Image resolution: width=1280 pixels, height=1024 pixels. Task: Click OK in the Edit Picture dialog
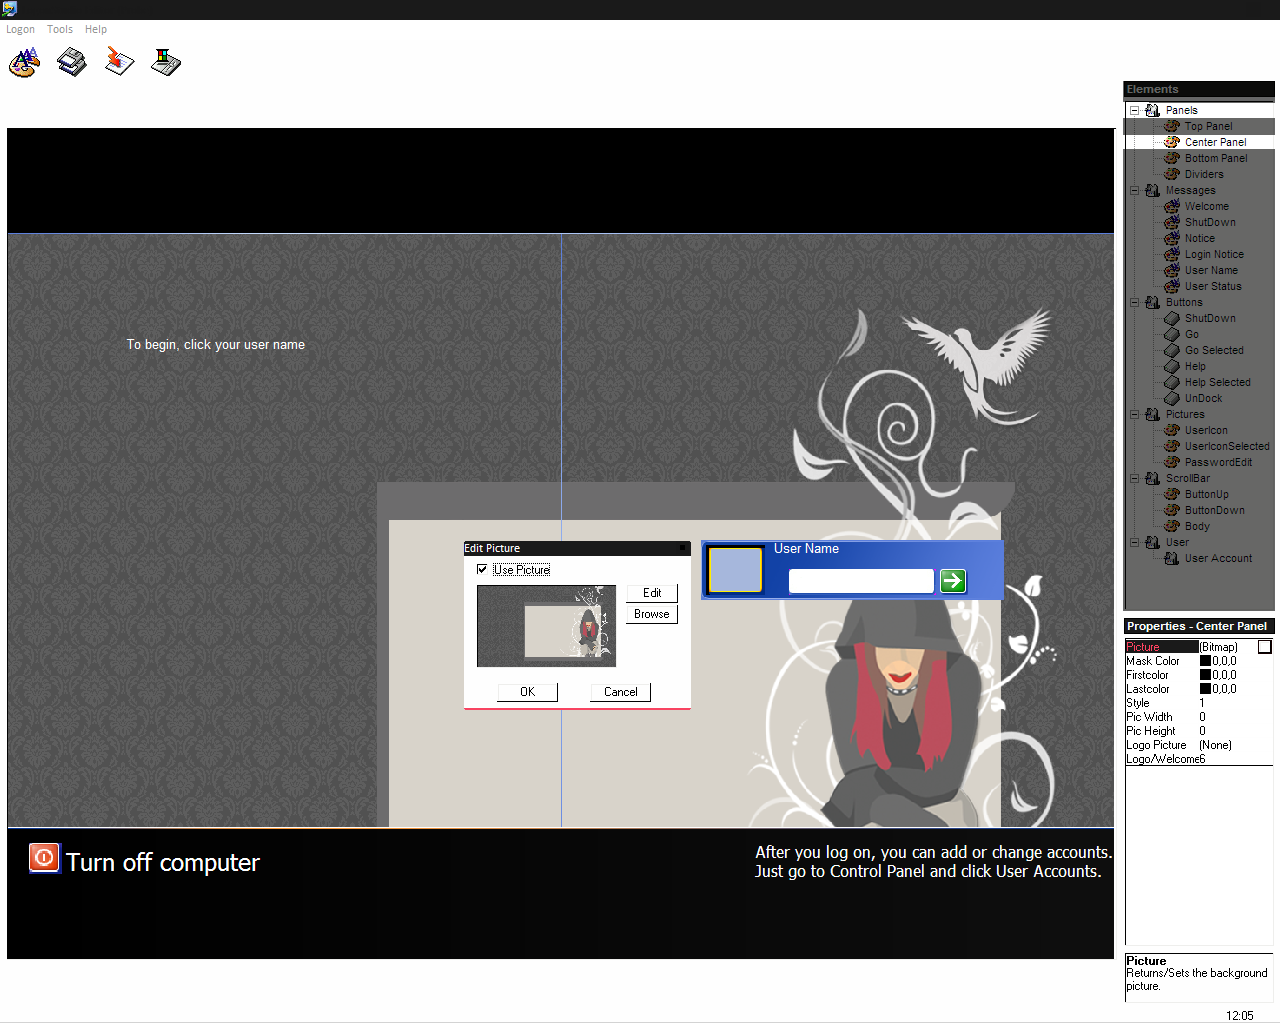pyautogui.click(x=527, y=692)
